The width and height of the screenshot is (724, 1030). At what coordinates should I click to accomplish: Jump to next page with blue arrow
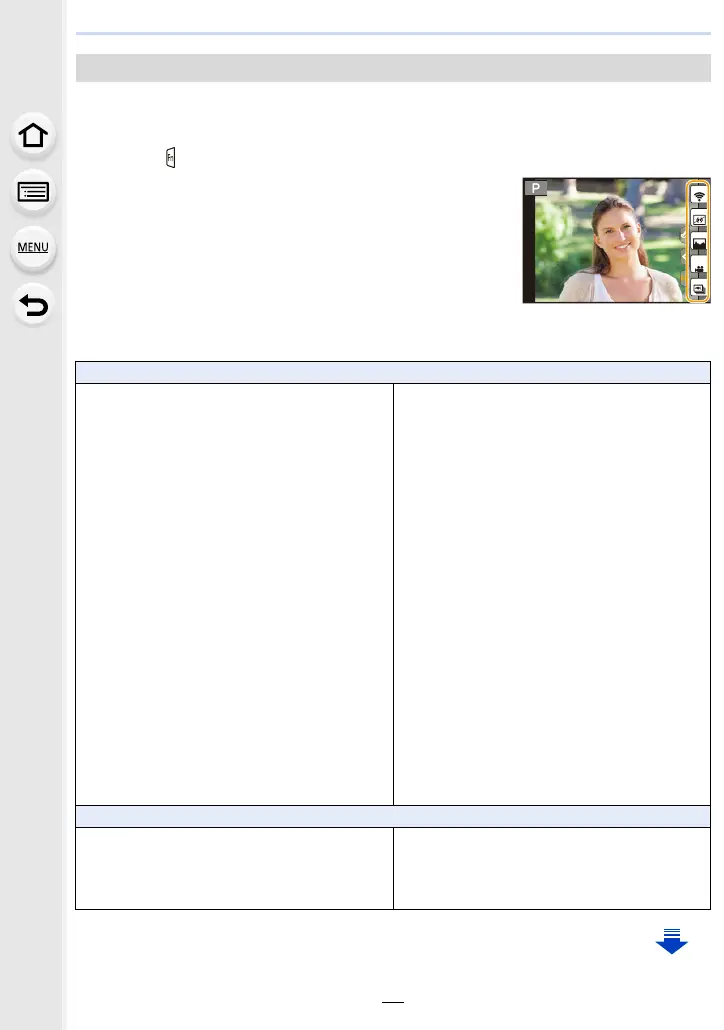(x=671, y=941)
